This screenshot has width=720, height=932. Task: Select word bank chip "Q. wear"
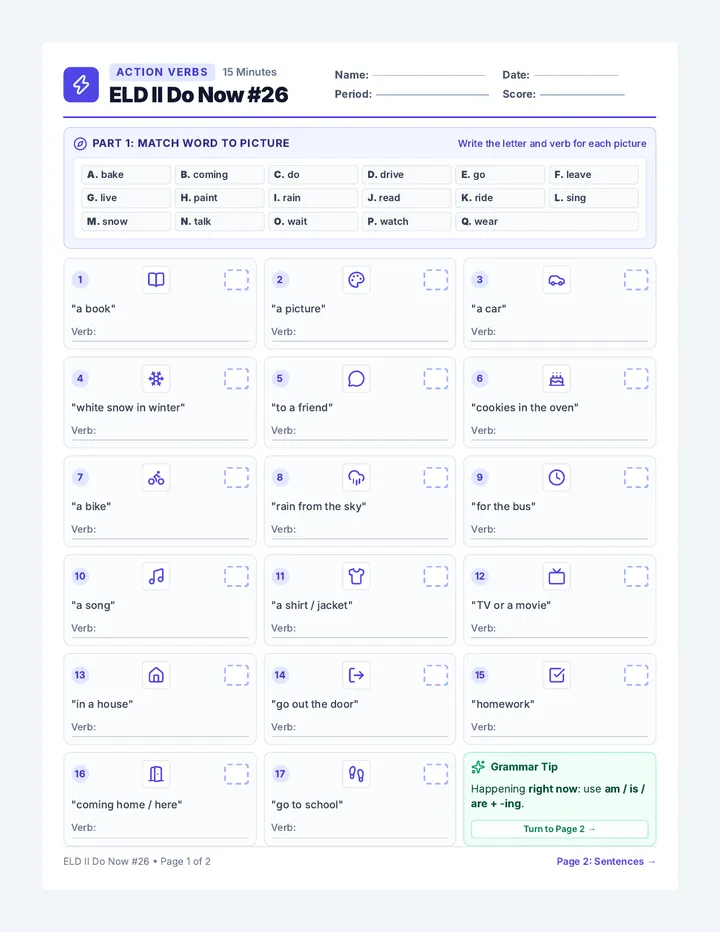pos(547,221)
